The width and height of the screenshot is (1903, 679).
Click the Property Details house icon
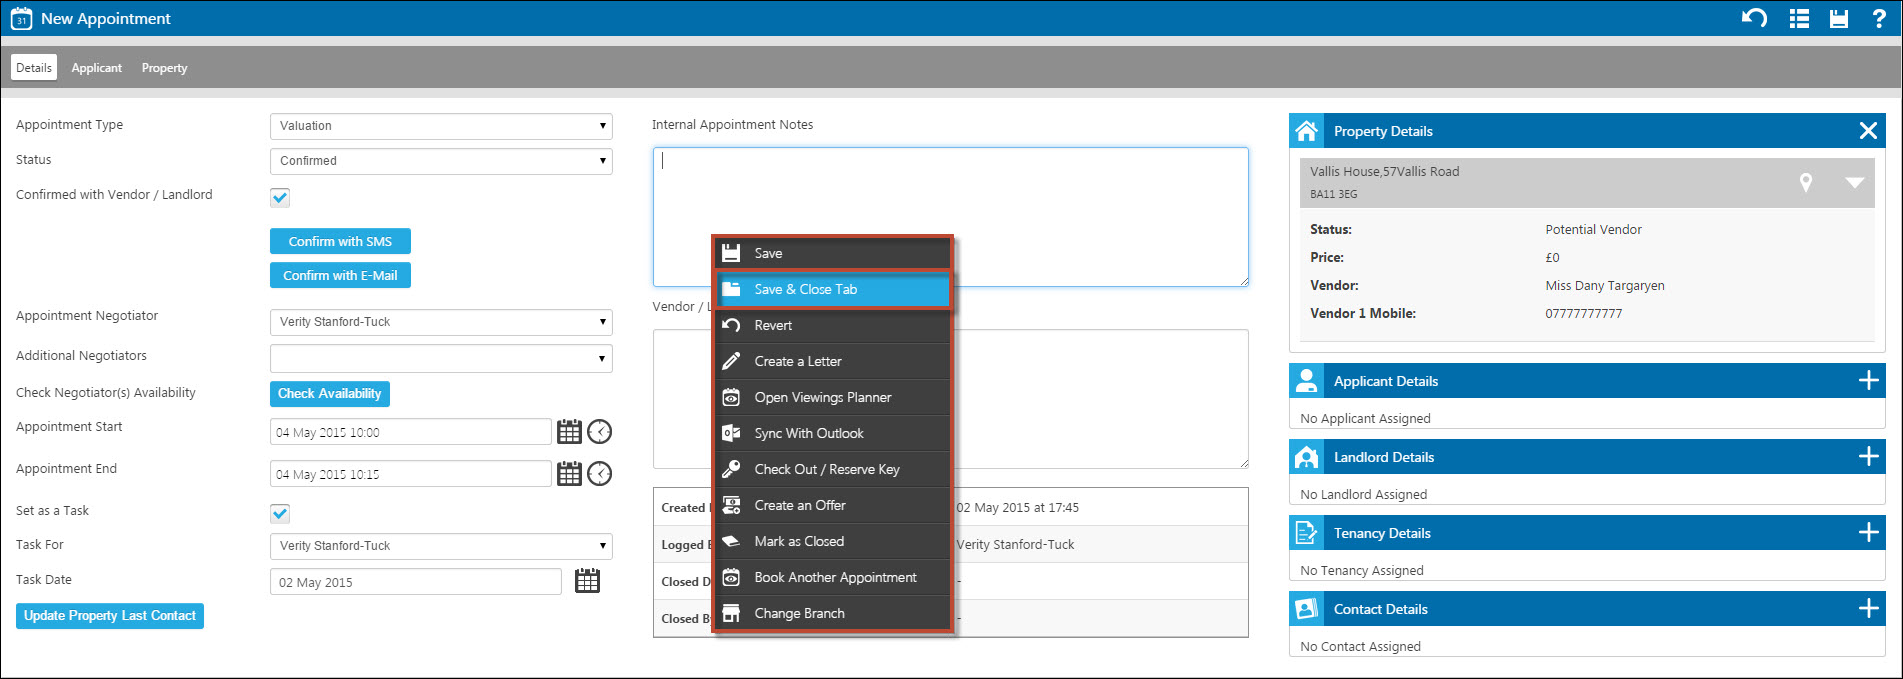coord(1306,131)
